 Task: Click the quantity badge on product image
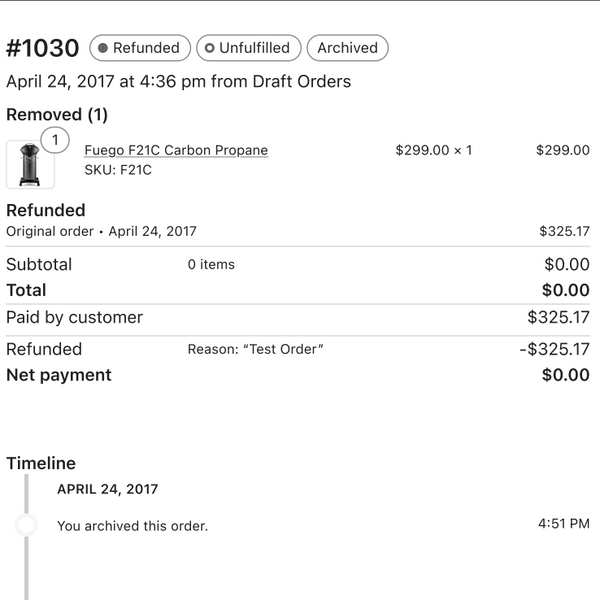coord(55,140)
